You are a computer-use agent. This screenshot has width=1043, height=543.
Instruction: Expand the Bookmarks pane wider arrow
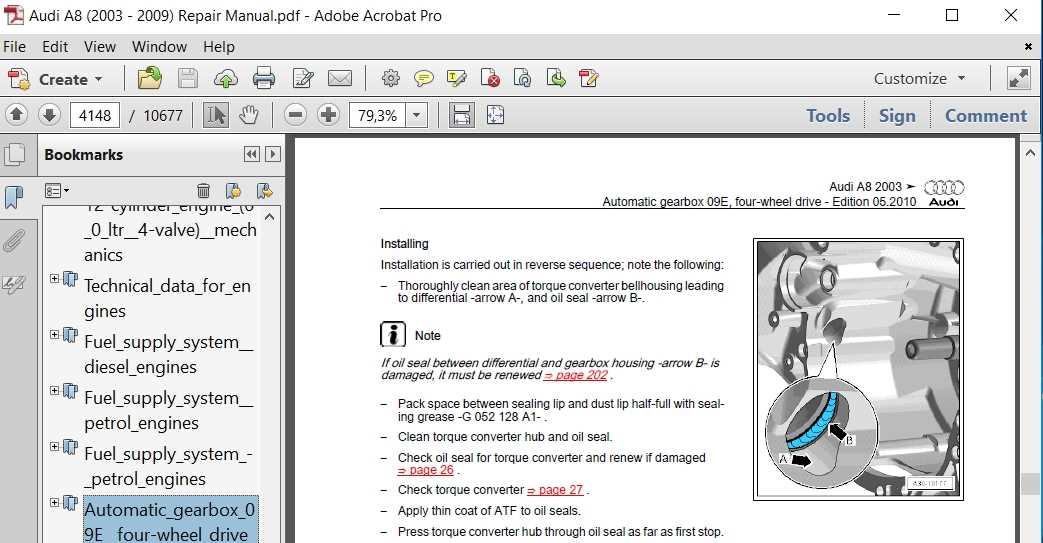click(273, 154)
